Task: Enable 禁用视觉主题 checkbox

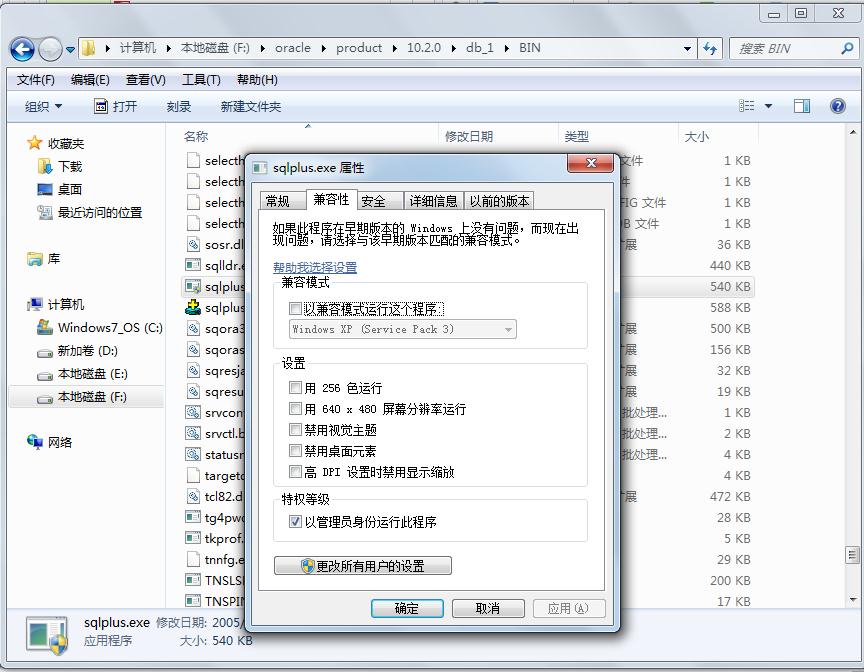Action: point(295,429)
